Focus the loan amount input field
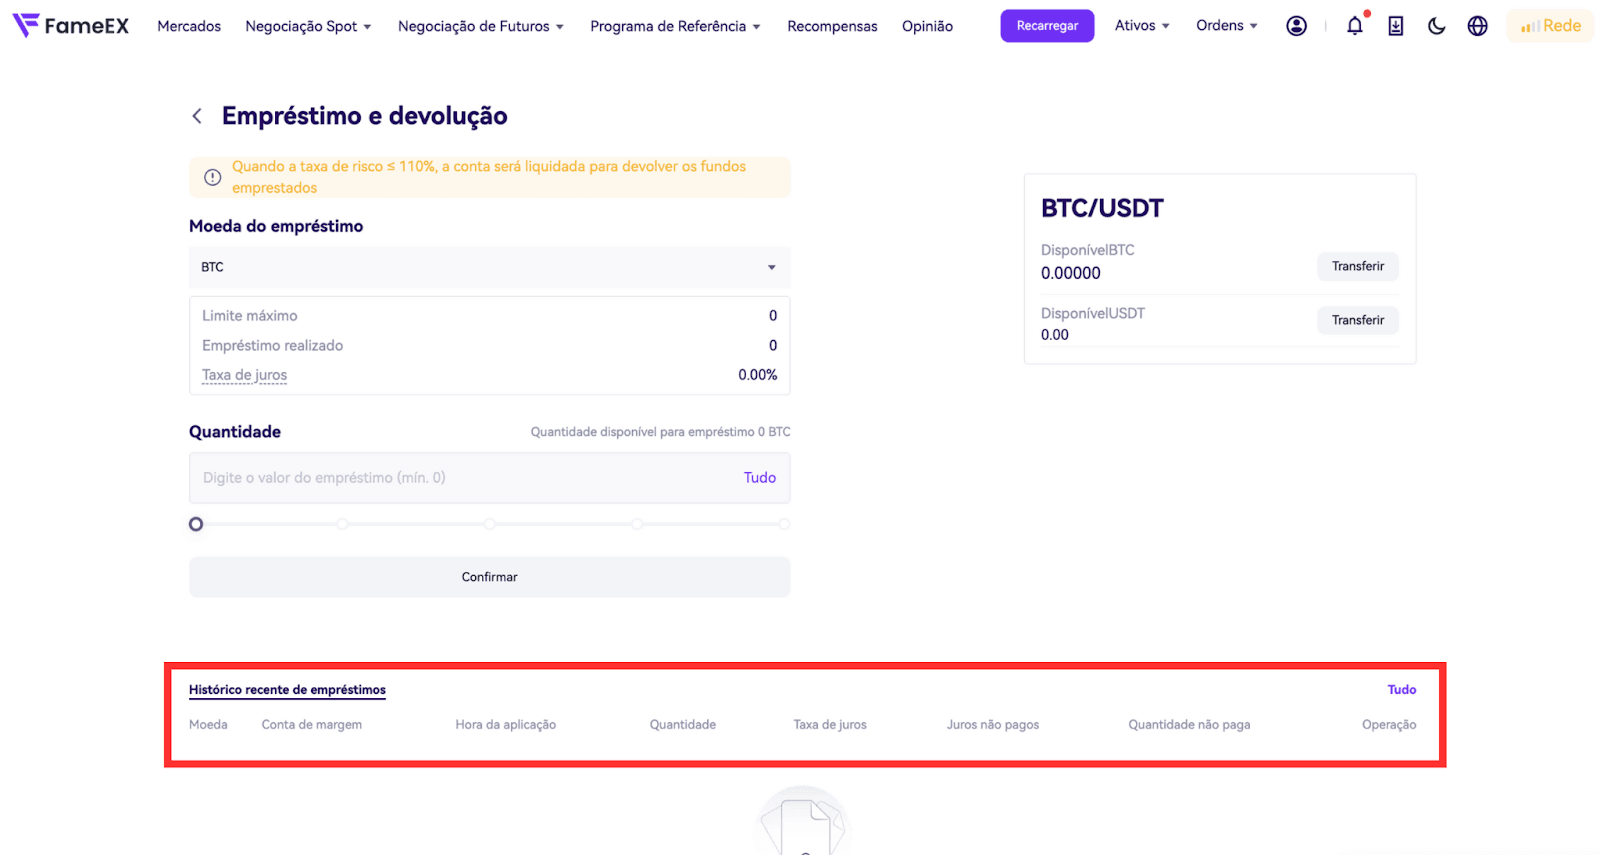This screenshot has width=1600, height=855. click(x=460, y=478)
